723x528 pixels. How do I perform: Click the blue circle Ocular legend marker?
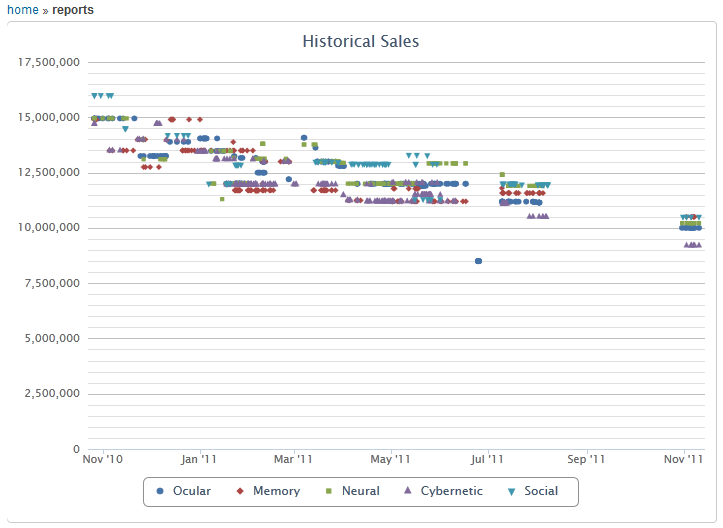point(160,491)
